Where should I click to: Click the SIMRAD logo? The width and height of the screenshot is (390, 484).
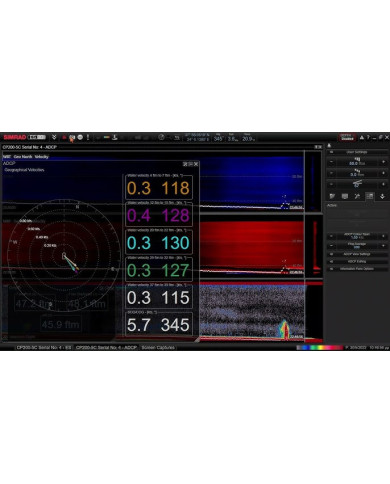(14, 137)
